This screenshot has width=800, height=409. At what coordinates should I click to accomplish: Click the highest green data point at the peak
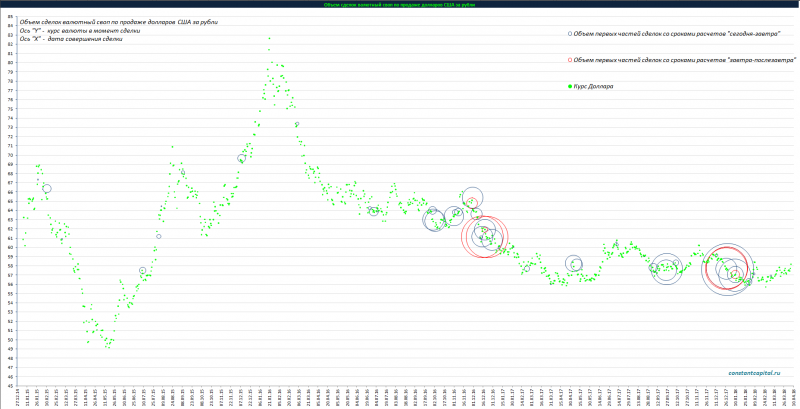[x=269, y=39]
